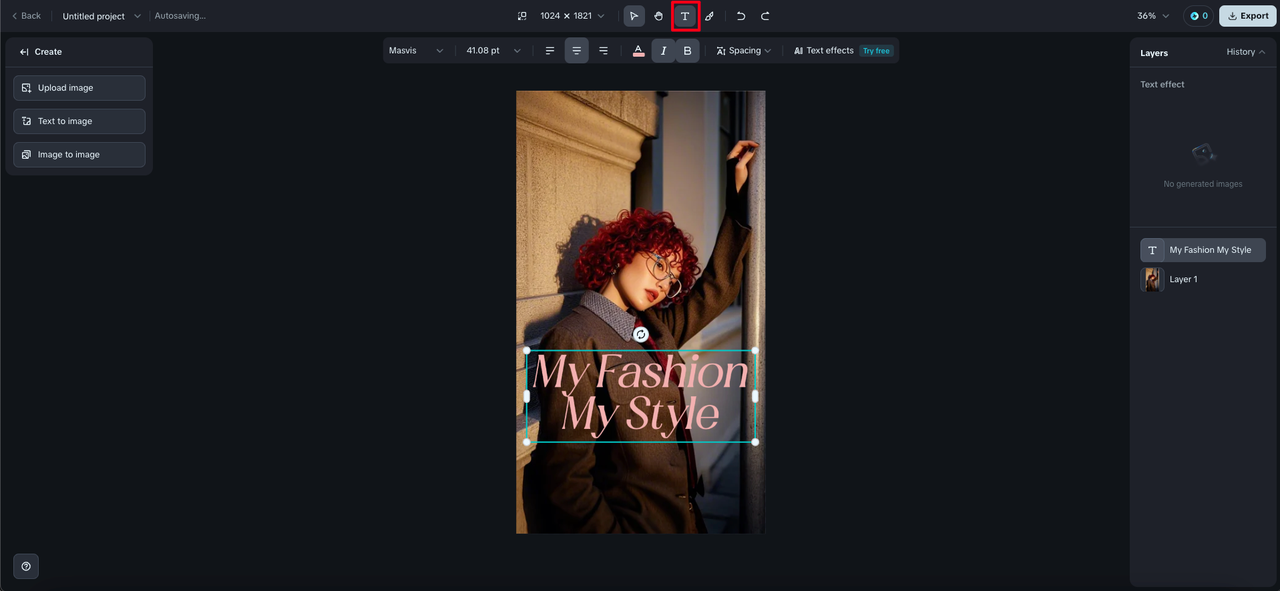Align text left

click(x=549, y=51)
